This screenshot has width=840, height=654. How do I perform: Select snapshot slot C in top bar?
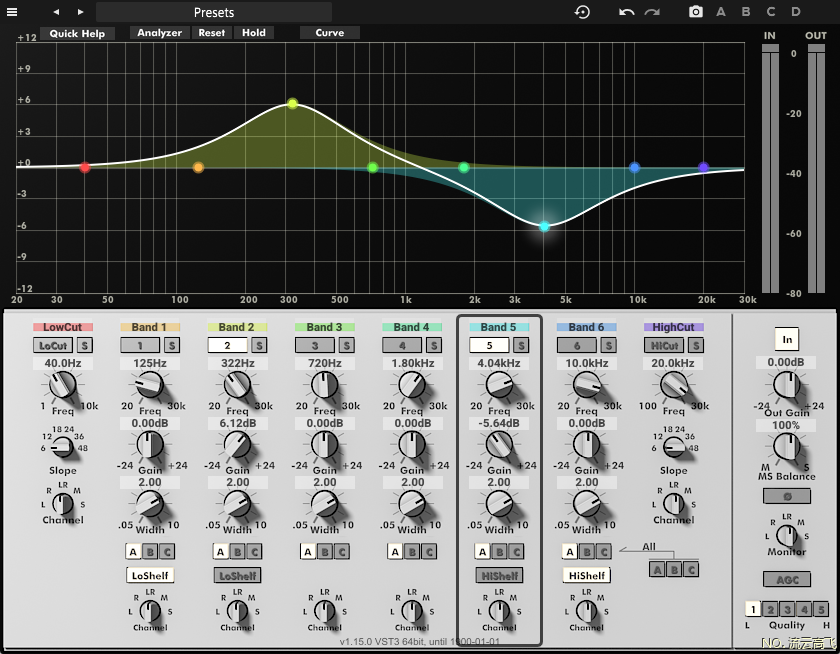[771, 11]
